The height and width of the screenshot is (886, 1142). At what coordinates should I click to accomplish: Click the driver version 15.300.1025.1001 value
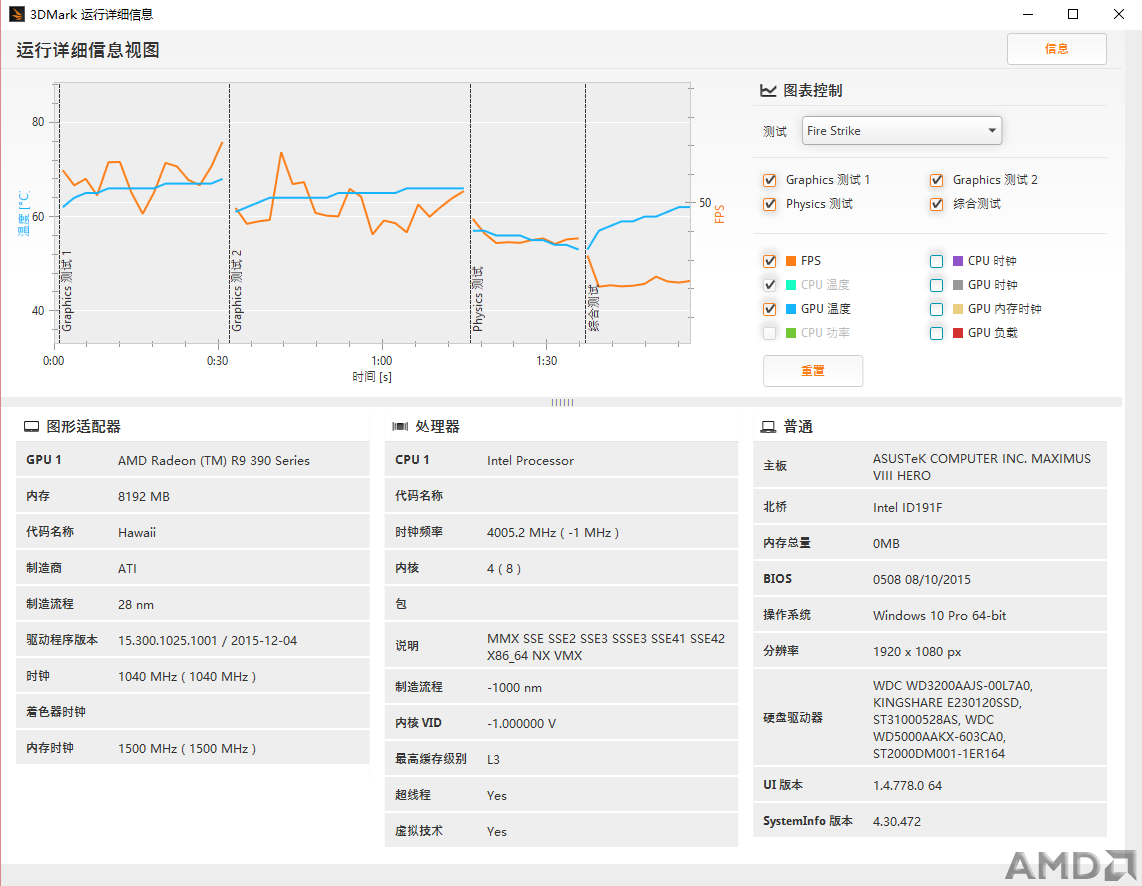point(208,641)
